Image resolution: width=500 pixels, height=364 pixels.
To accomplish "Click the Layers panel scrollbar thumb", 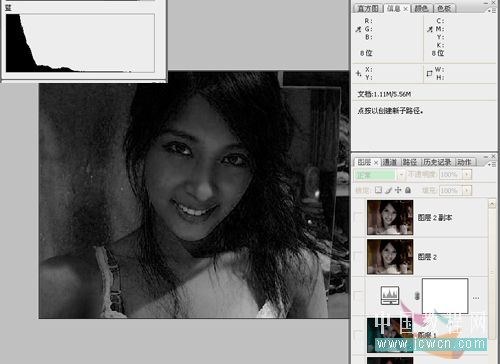I will pyautogui.click(x=492, y=273).
